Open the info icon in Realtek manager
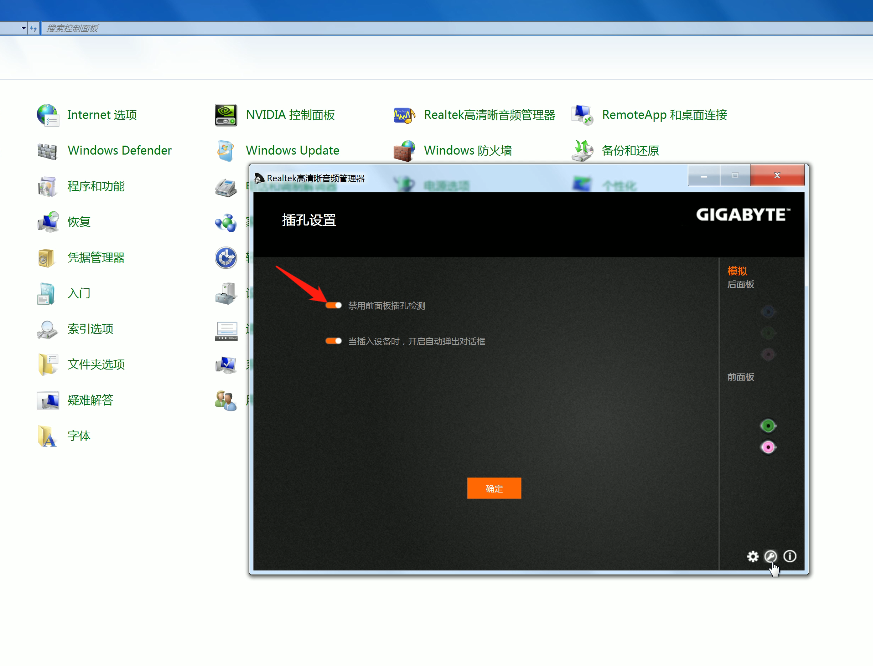 [790, 556]
